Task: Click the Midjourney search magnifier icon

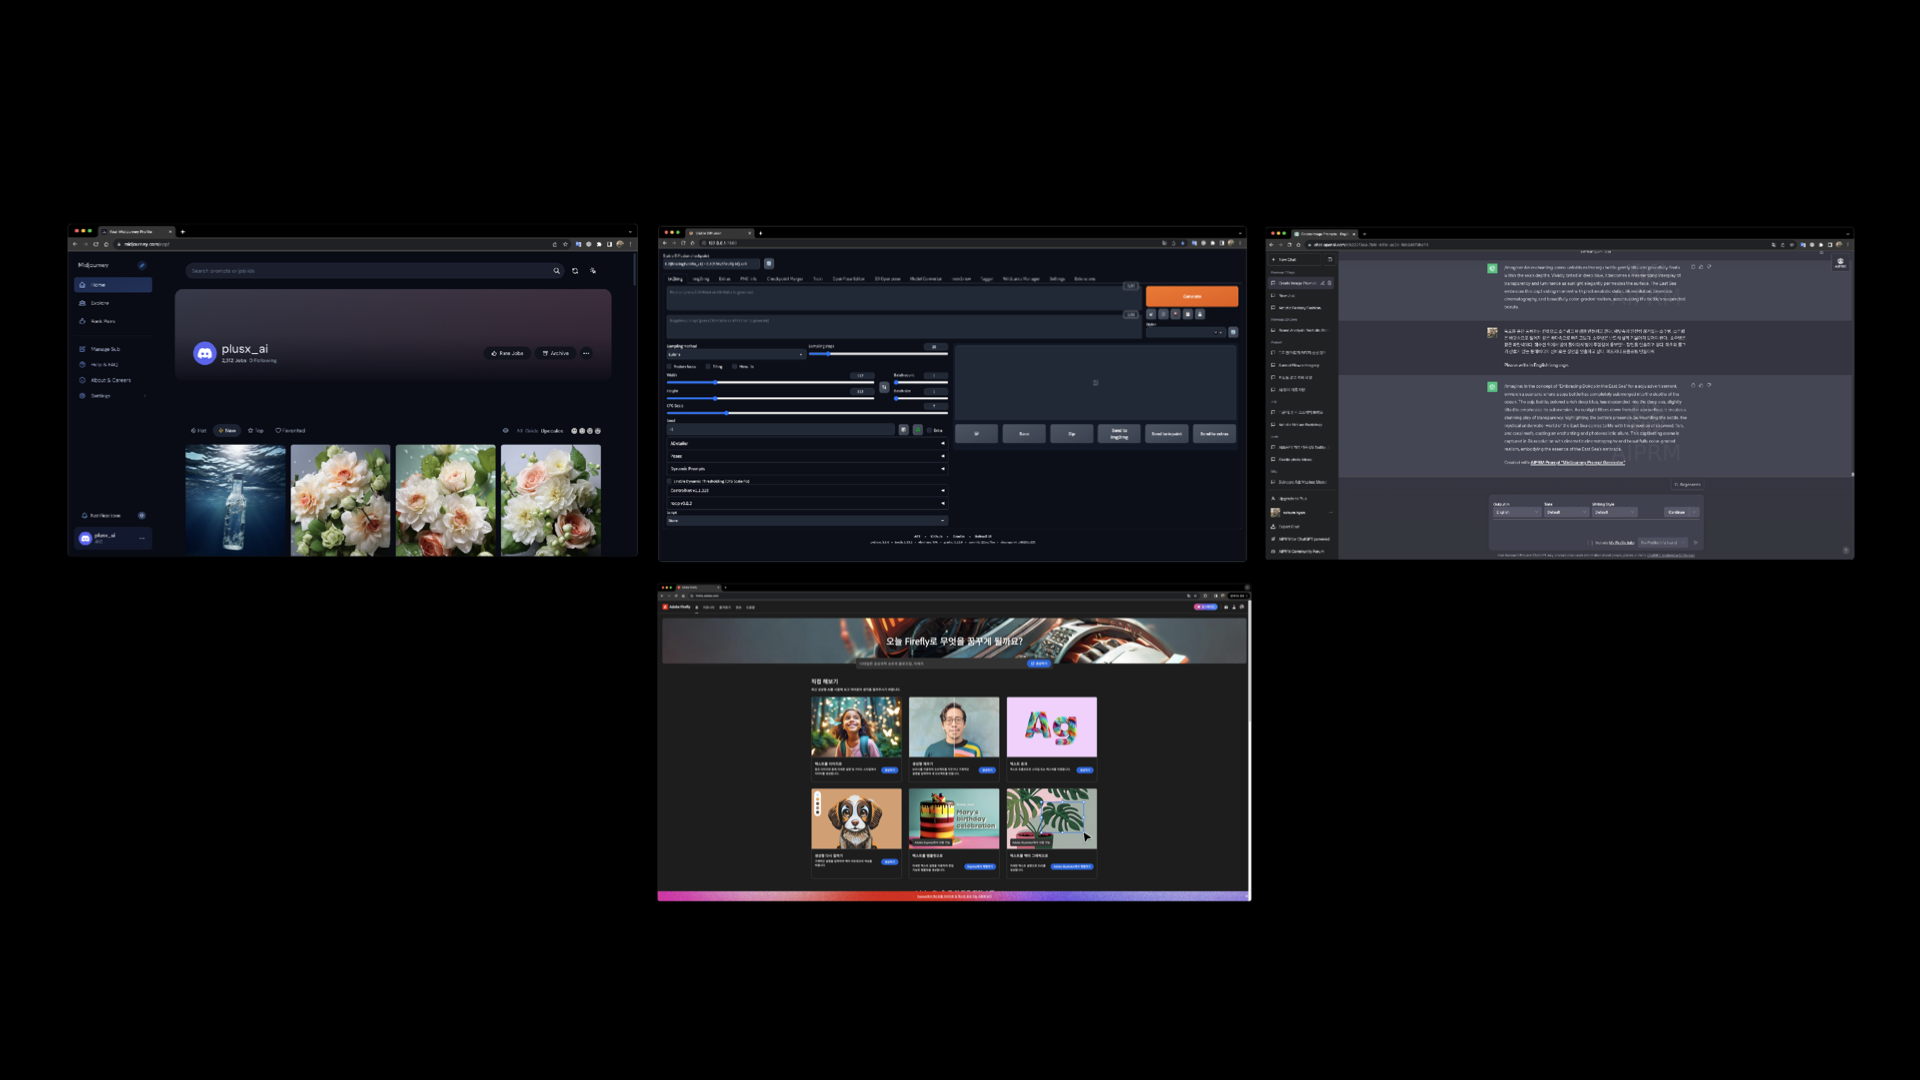Action: pos(557,271)
